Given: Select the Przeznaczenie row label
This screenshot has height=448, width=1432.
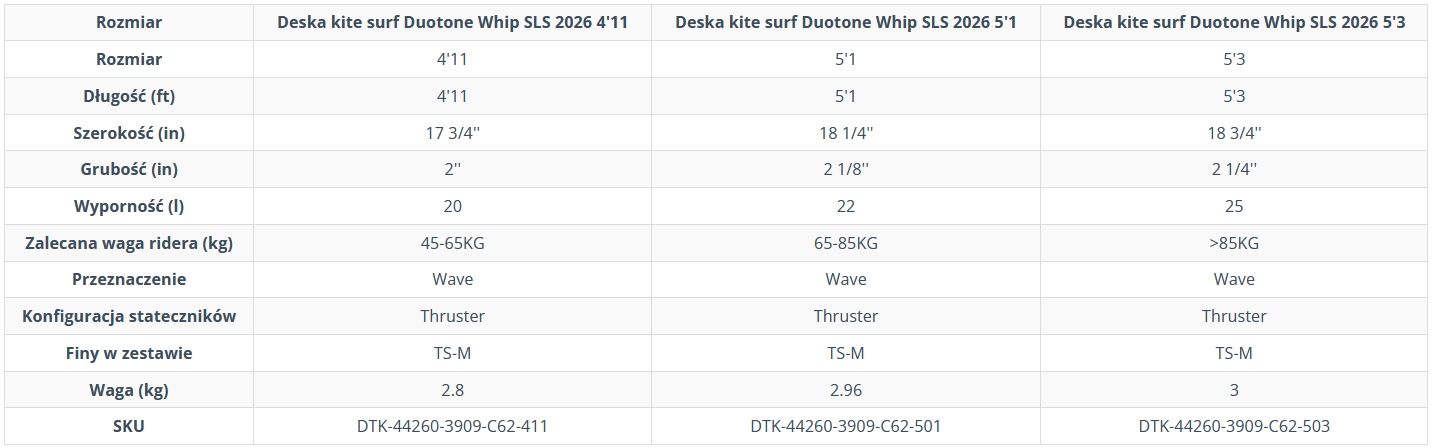Looking at the screenshot, I should [x=129, y=279].
